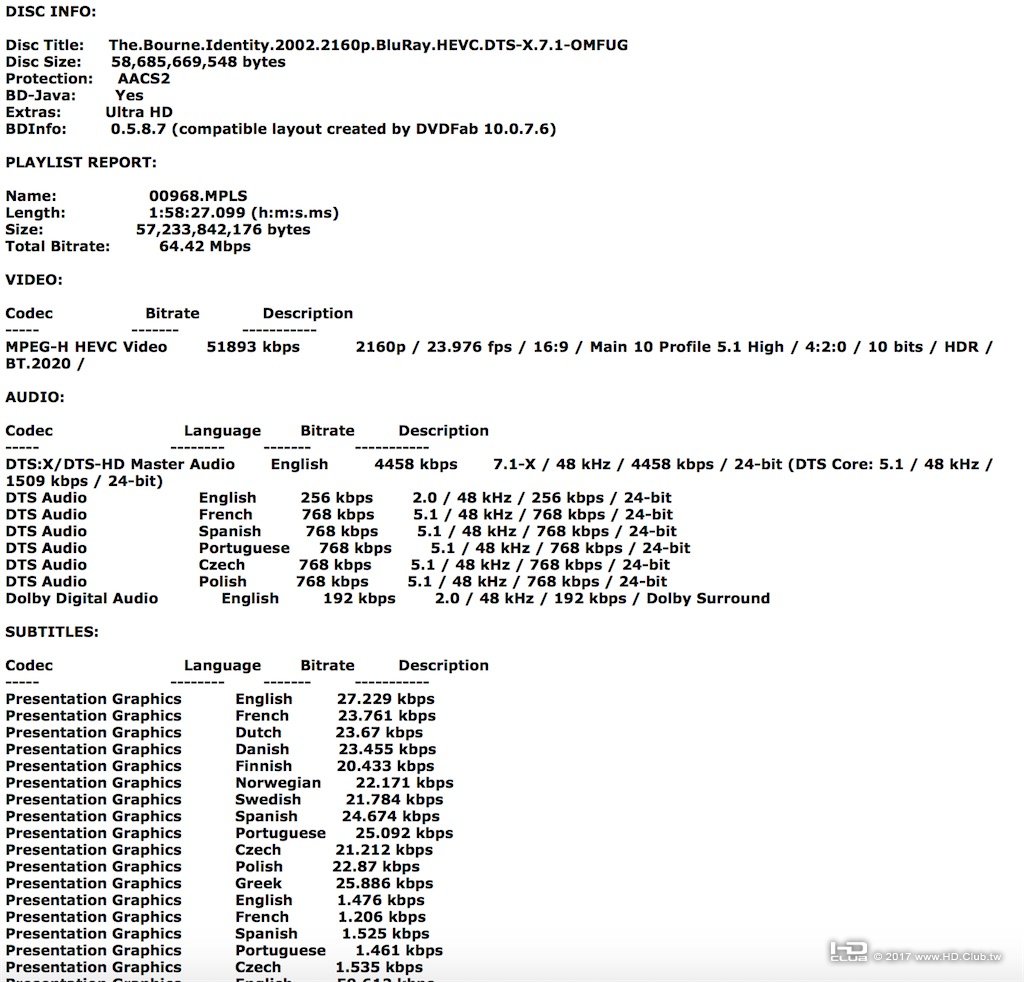Image resolution: width=1024 pixels, height=982 pixels.
Task: Click the Ultra HD extras value
Action: (x=139, y=112)
